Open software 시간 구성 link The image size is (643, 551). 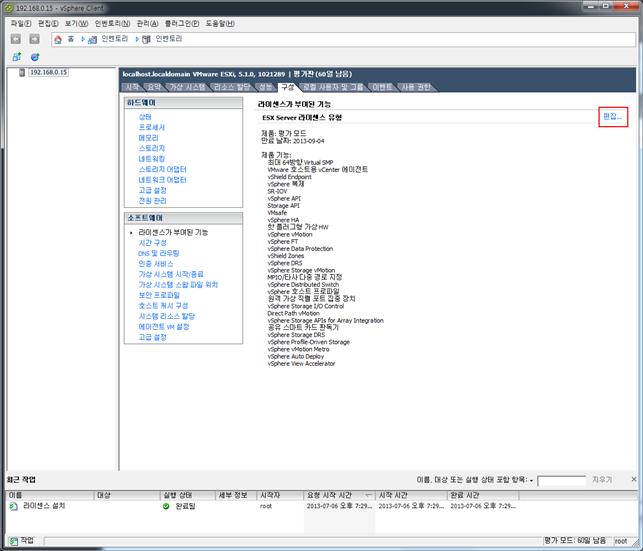[x=152, y=243]
